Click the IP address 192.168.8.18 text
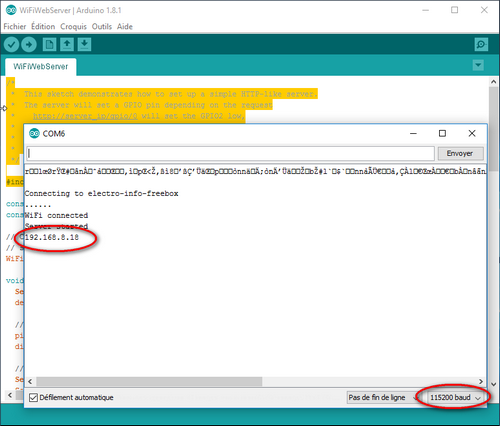The height and width of the screenshot is (426, 500). point(52,237)
